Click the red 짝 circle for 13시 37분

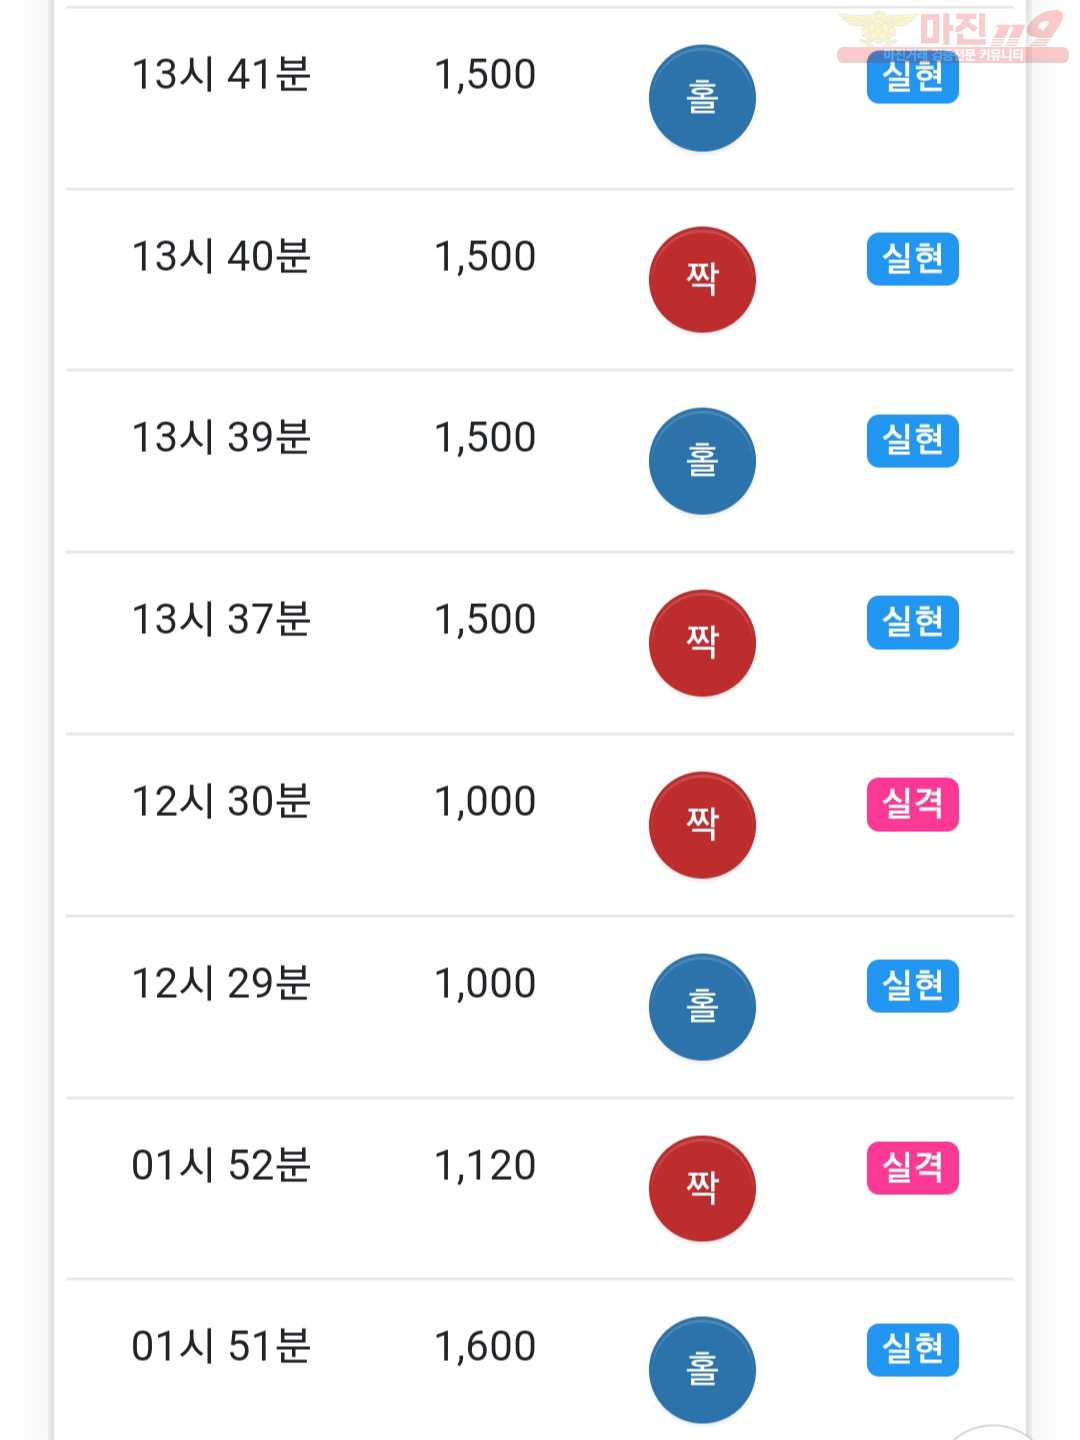(702, 643)
